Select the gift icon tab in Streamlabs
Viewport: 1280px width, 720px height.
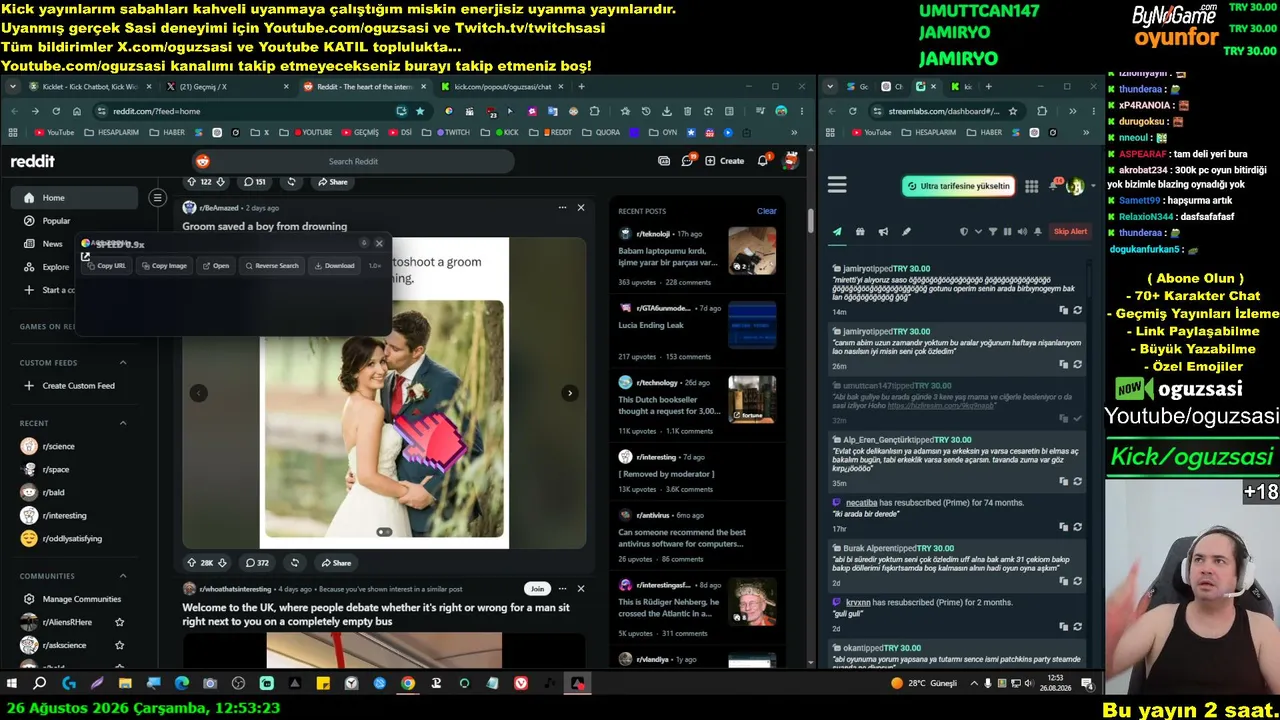(x=860, y=232)
